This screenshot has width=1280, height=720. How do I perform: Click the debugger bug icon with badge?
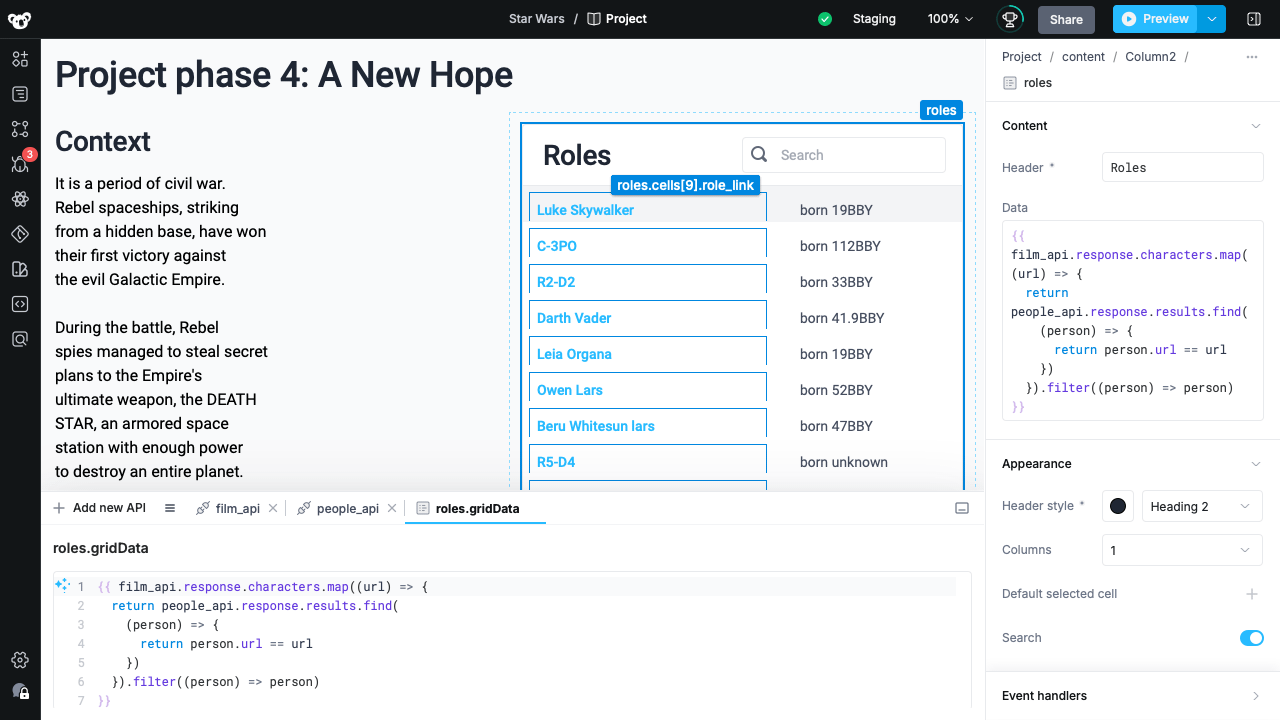(x=20, y=164)
